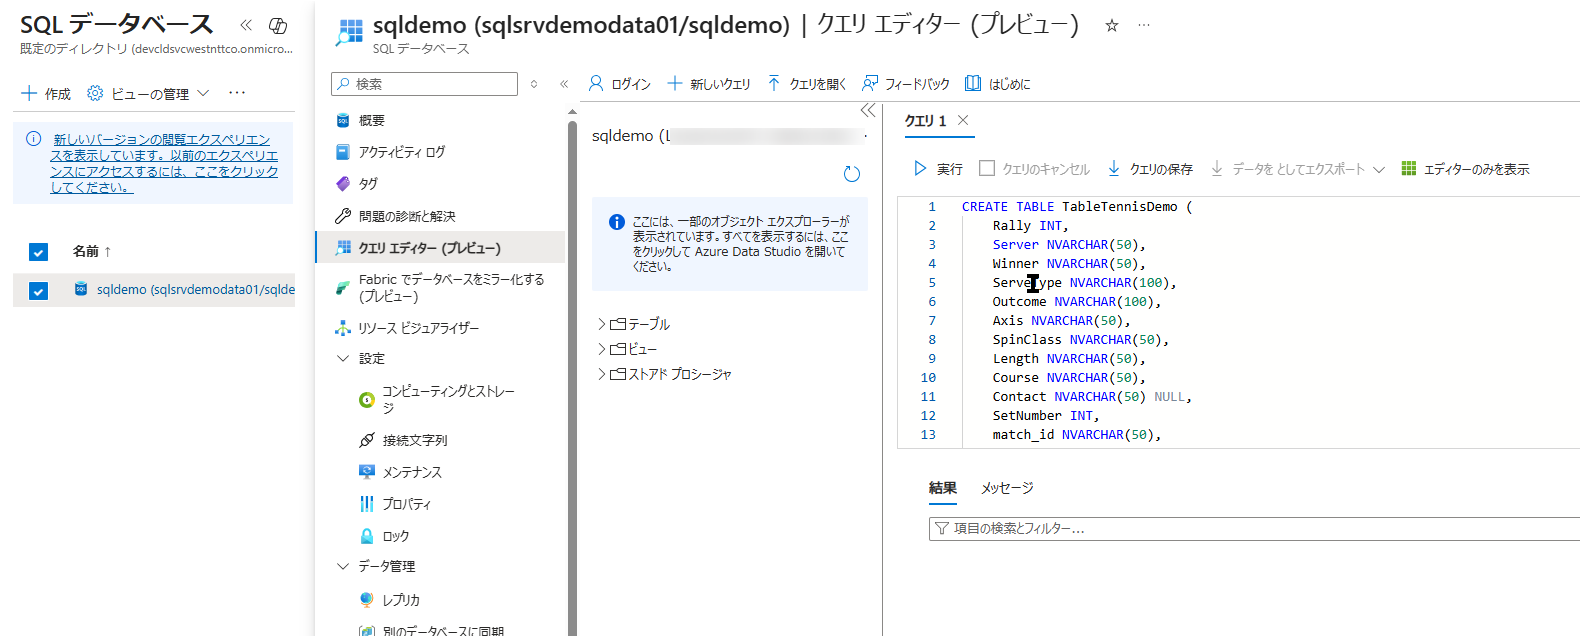Favorite the page with star icon

tap(1111, 26)
